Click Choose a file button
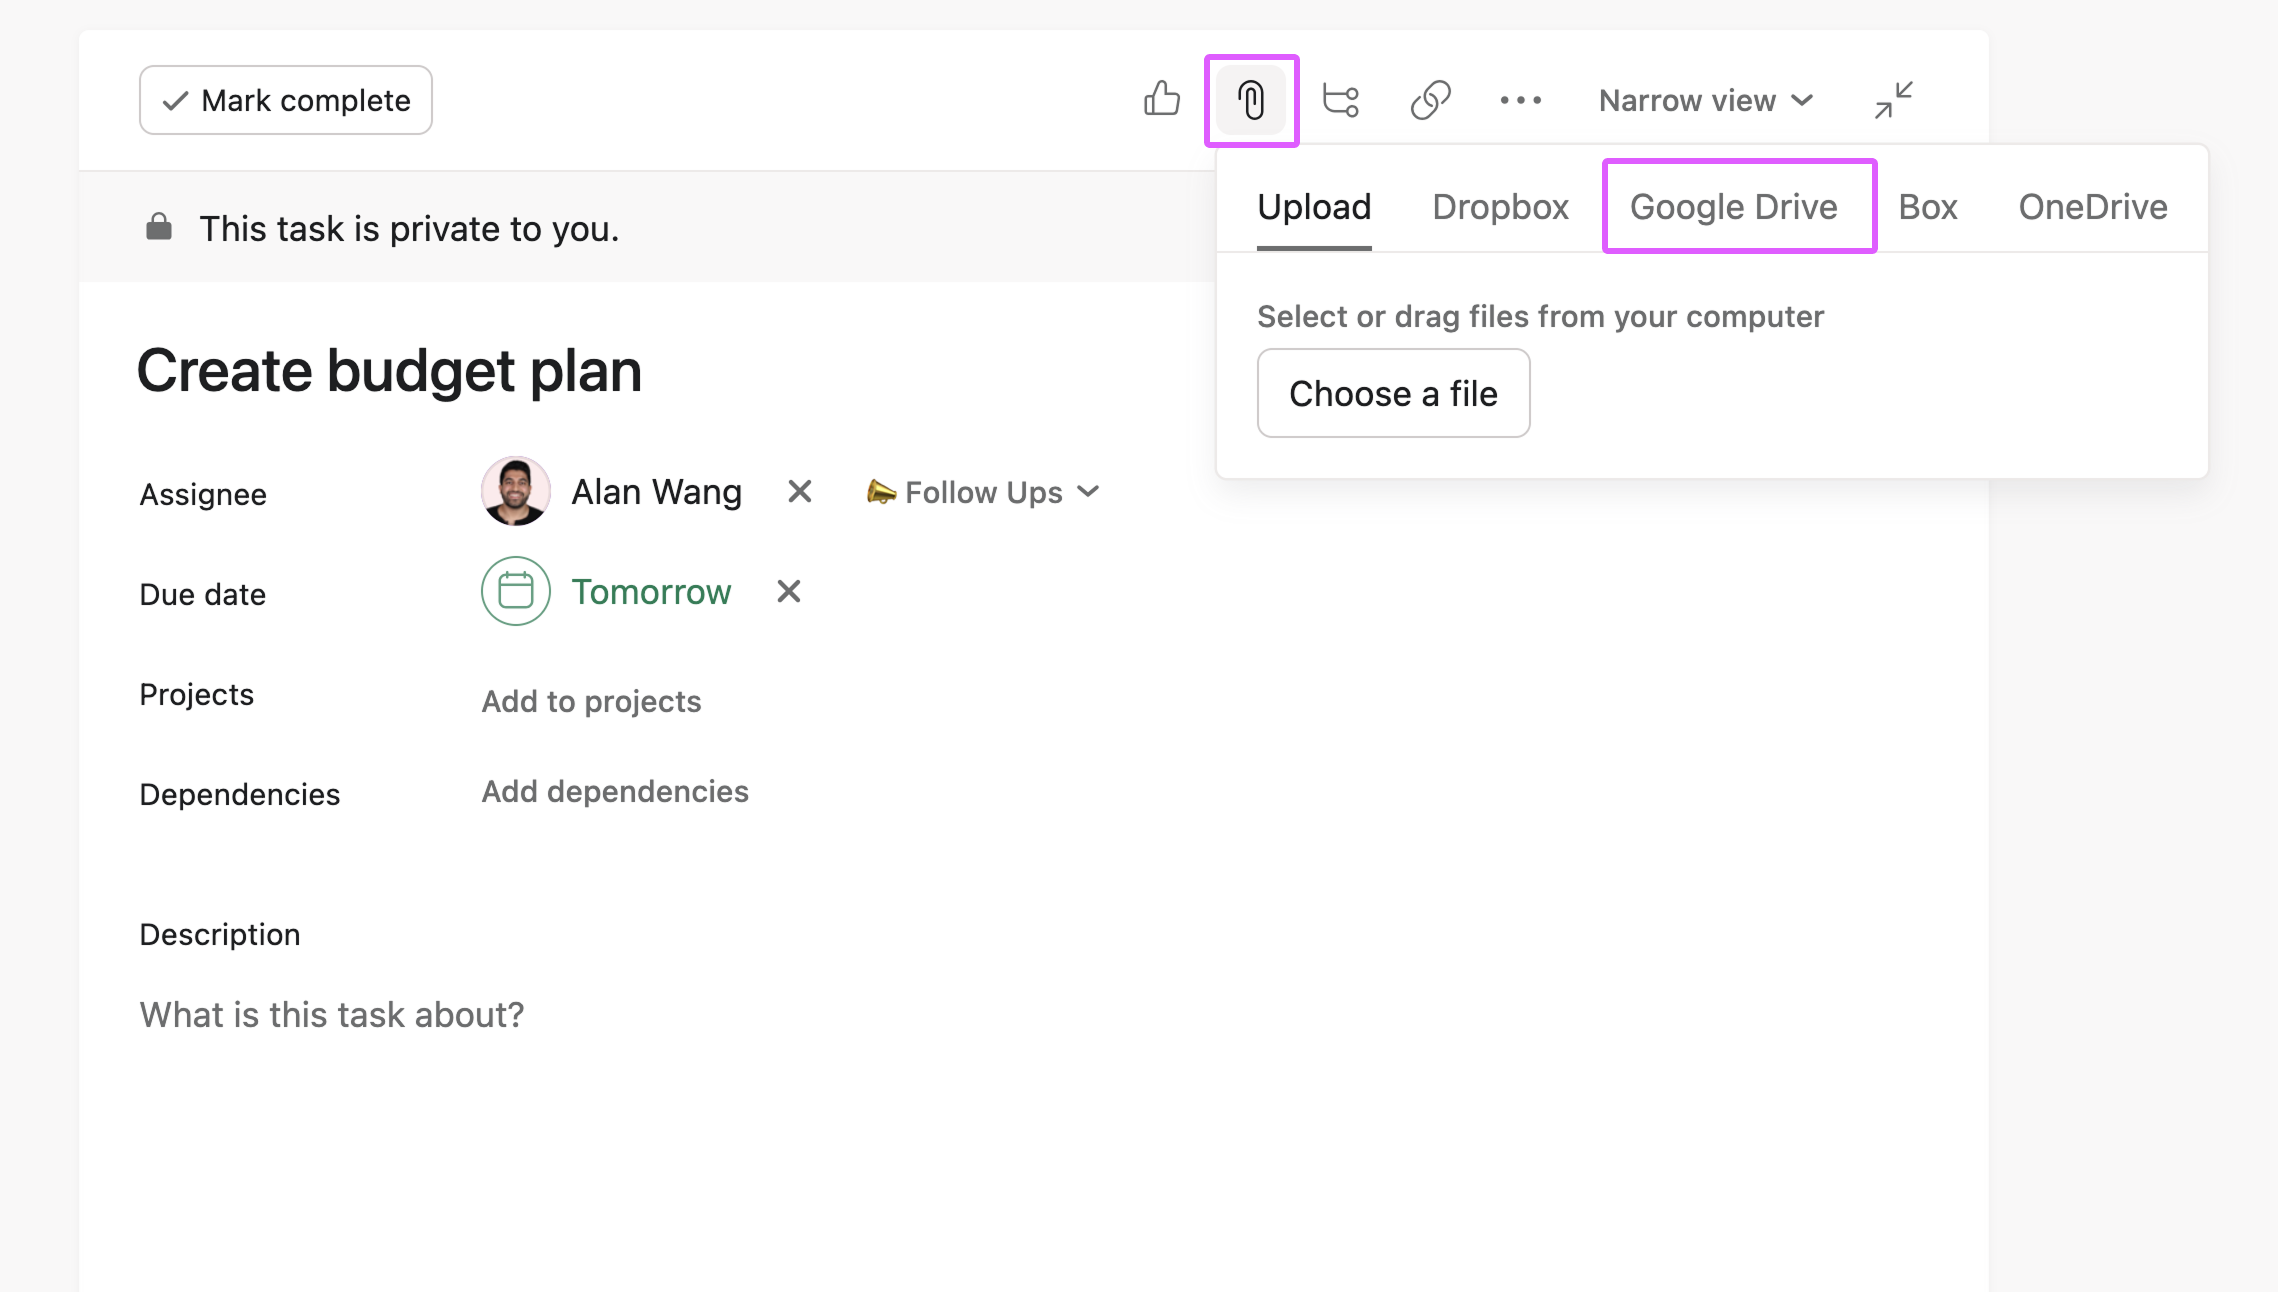The image size is (2278, 1292). pos(1393,393)
